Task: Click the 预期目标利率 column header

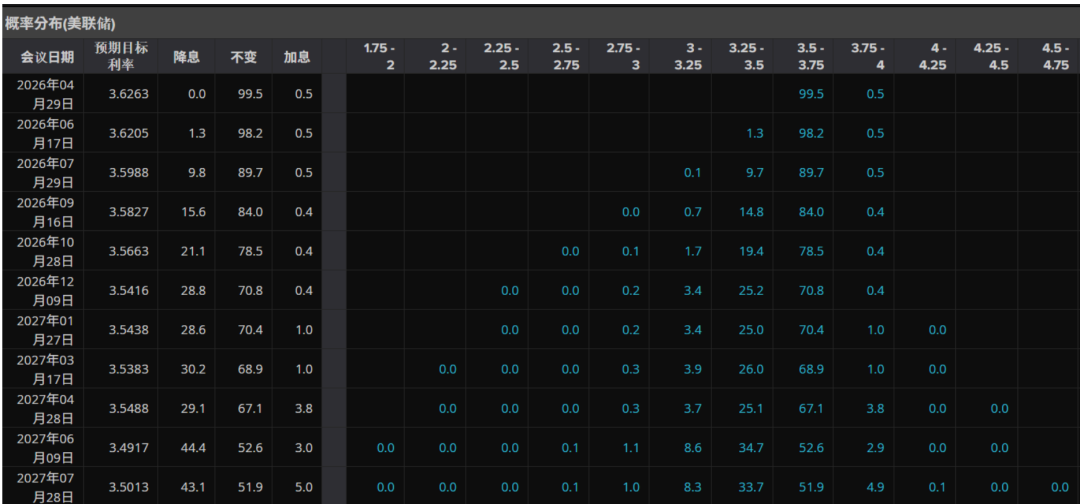Action: [x=122, y=56]
